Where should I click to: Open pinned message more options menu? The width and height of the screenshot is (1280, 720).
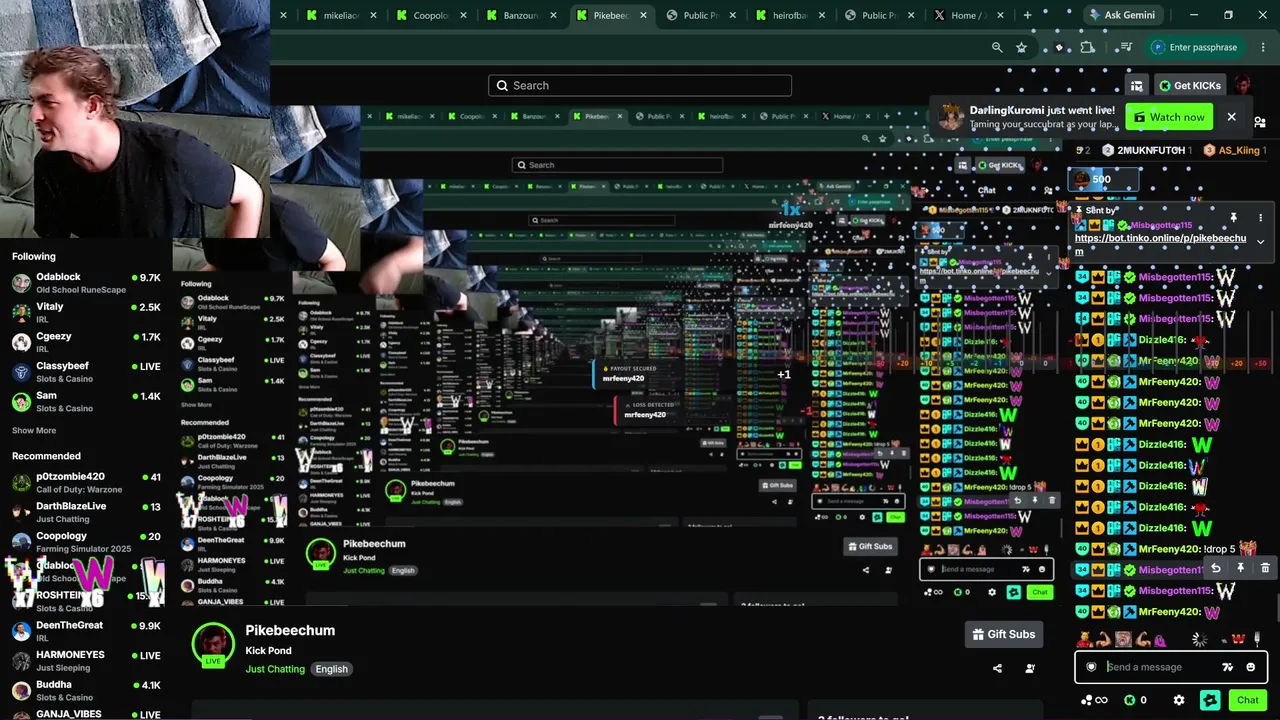(x=1260, y=217)
